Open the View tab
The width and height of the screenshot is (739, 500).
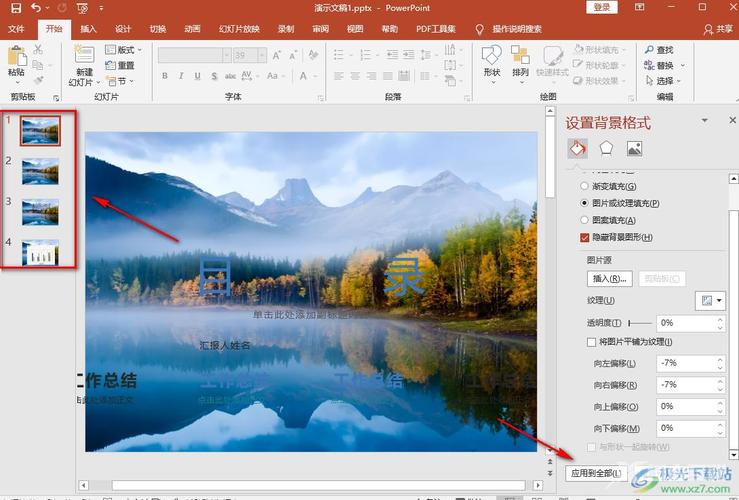point(355,29)
